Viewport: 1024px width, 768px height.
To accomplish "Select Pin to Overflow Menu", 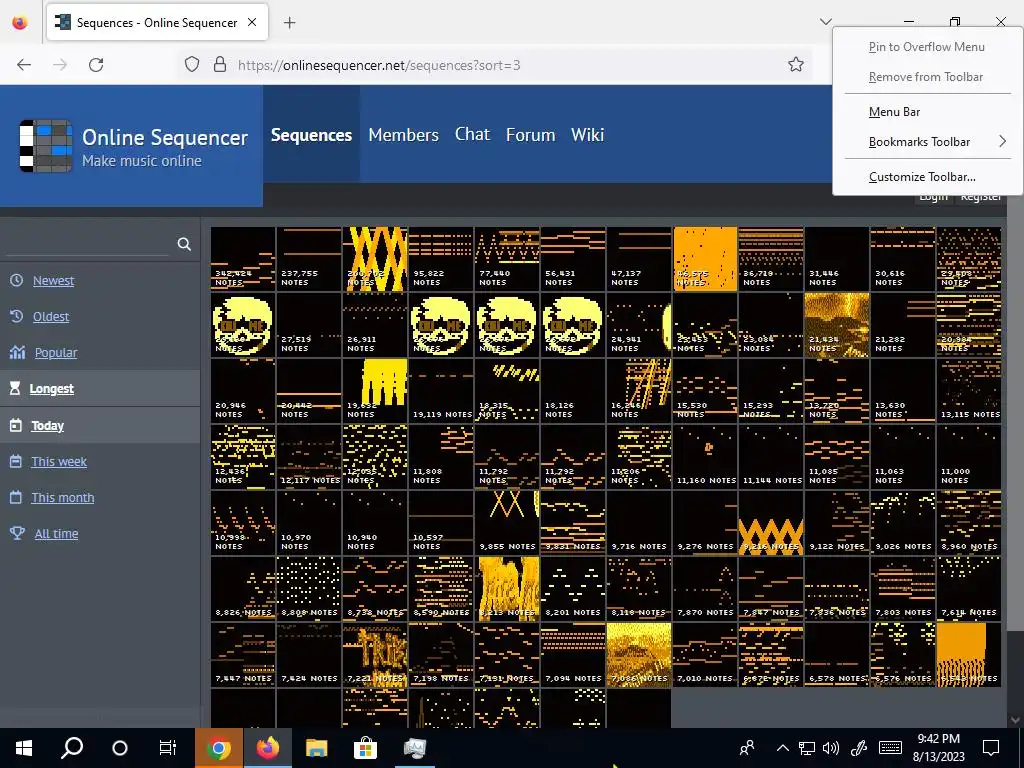I will pyautogui.click(x=926, y=47).
